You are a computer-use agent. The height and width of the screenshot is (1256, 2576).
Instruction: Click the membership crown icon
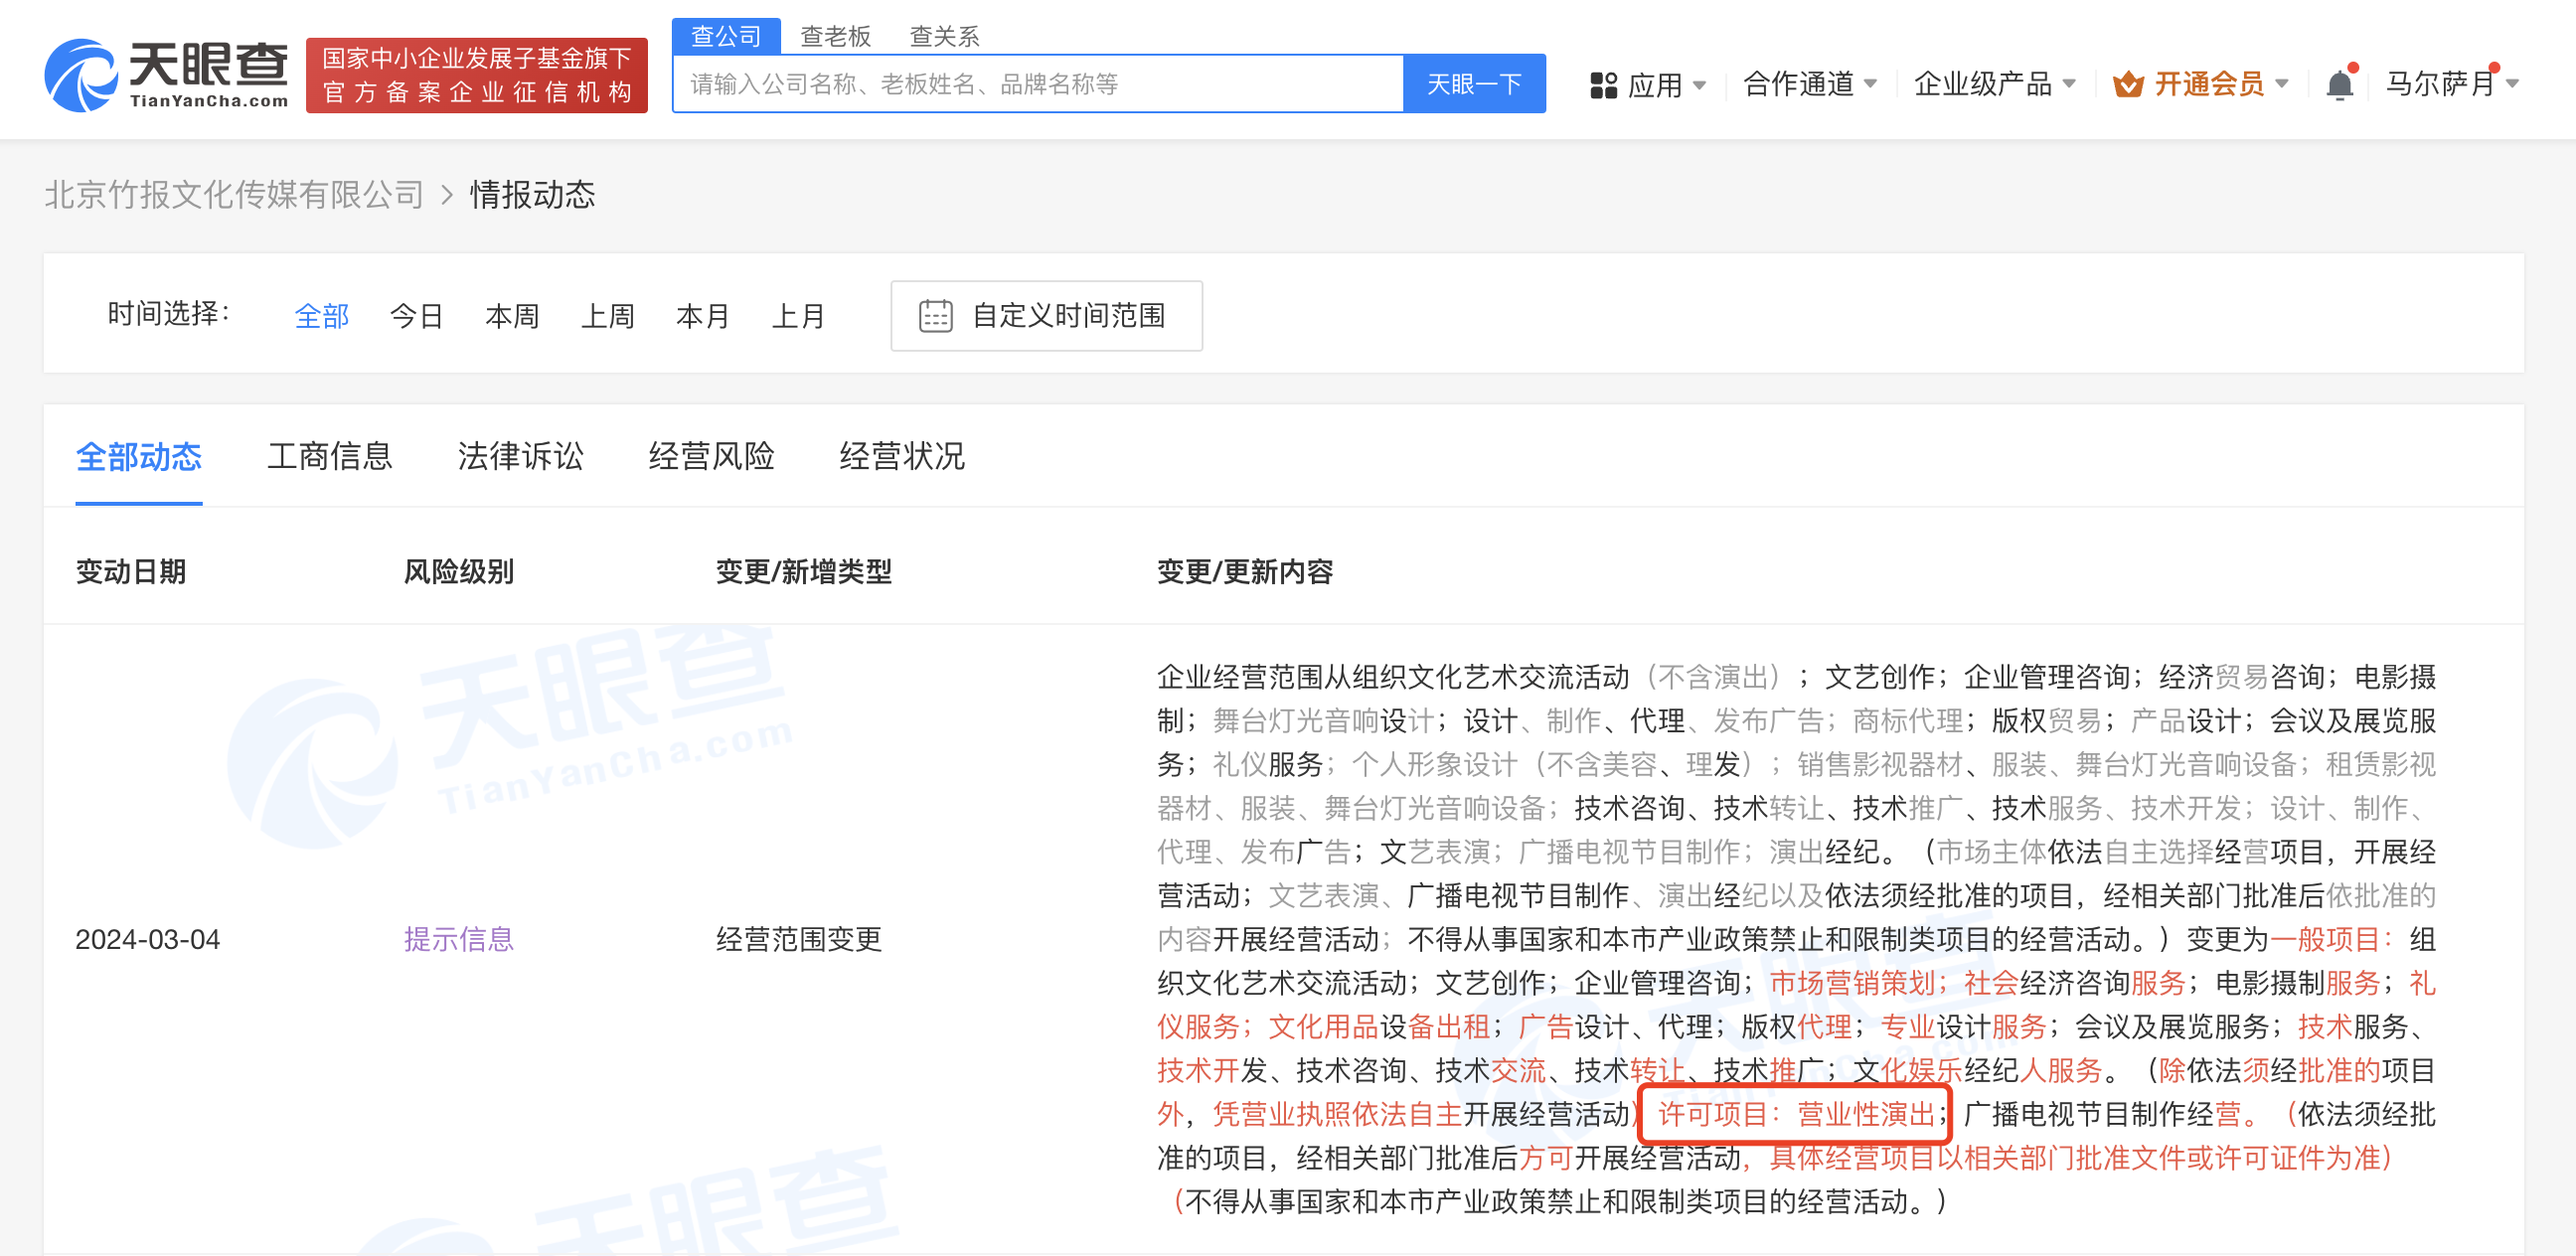coord(2127,85)
